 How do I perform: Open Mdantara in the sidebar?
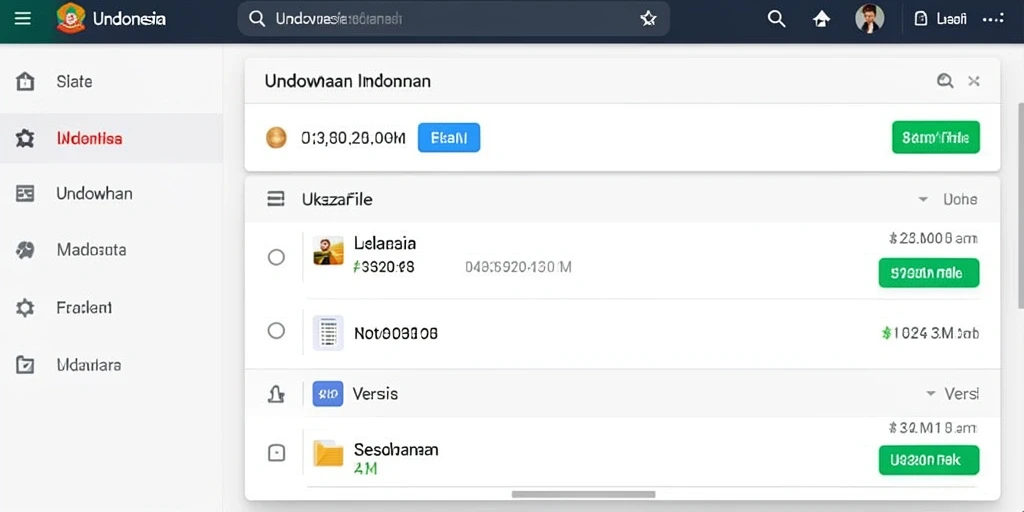(x=111, y=365)
